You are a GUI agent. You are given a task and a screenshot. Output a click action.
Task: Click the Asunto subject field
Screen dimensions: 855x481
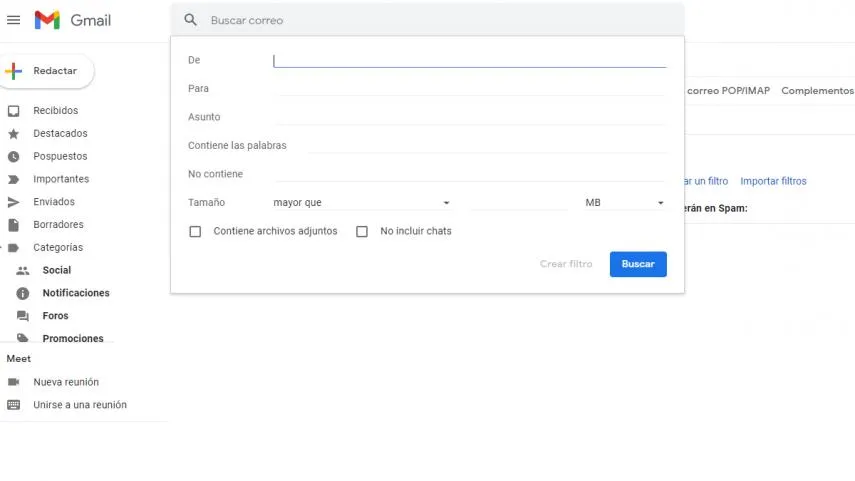coord(469,117)
